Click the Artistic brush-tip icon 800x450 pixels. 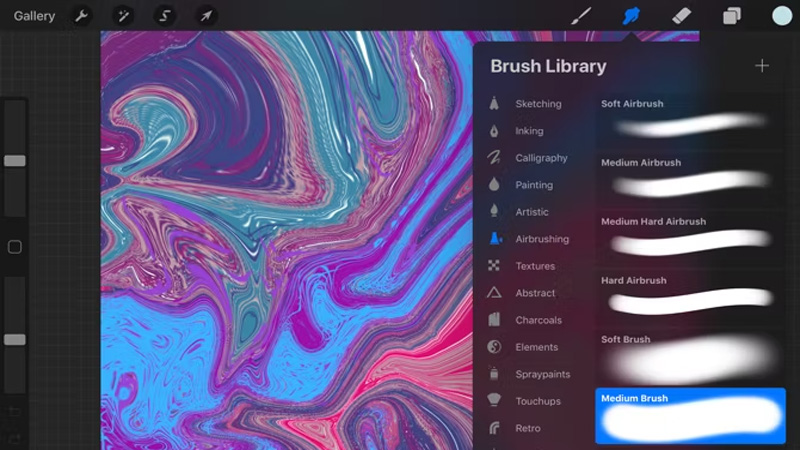click(494, 211)
